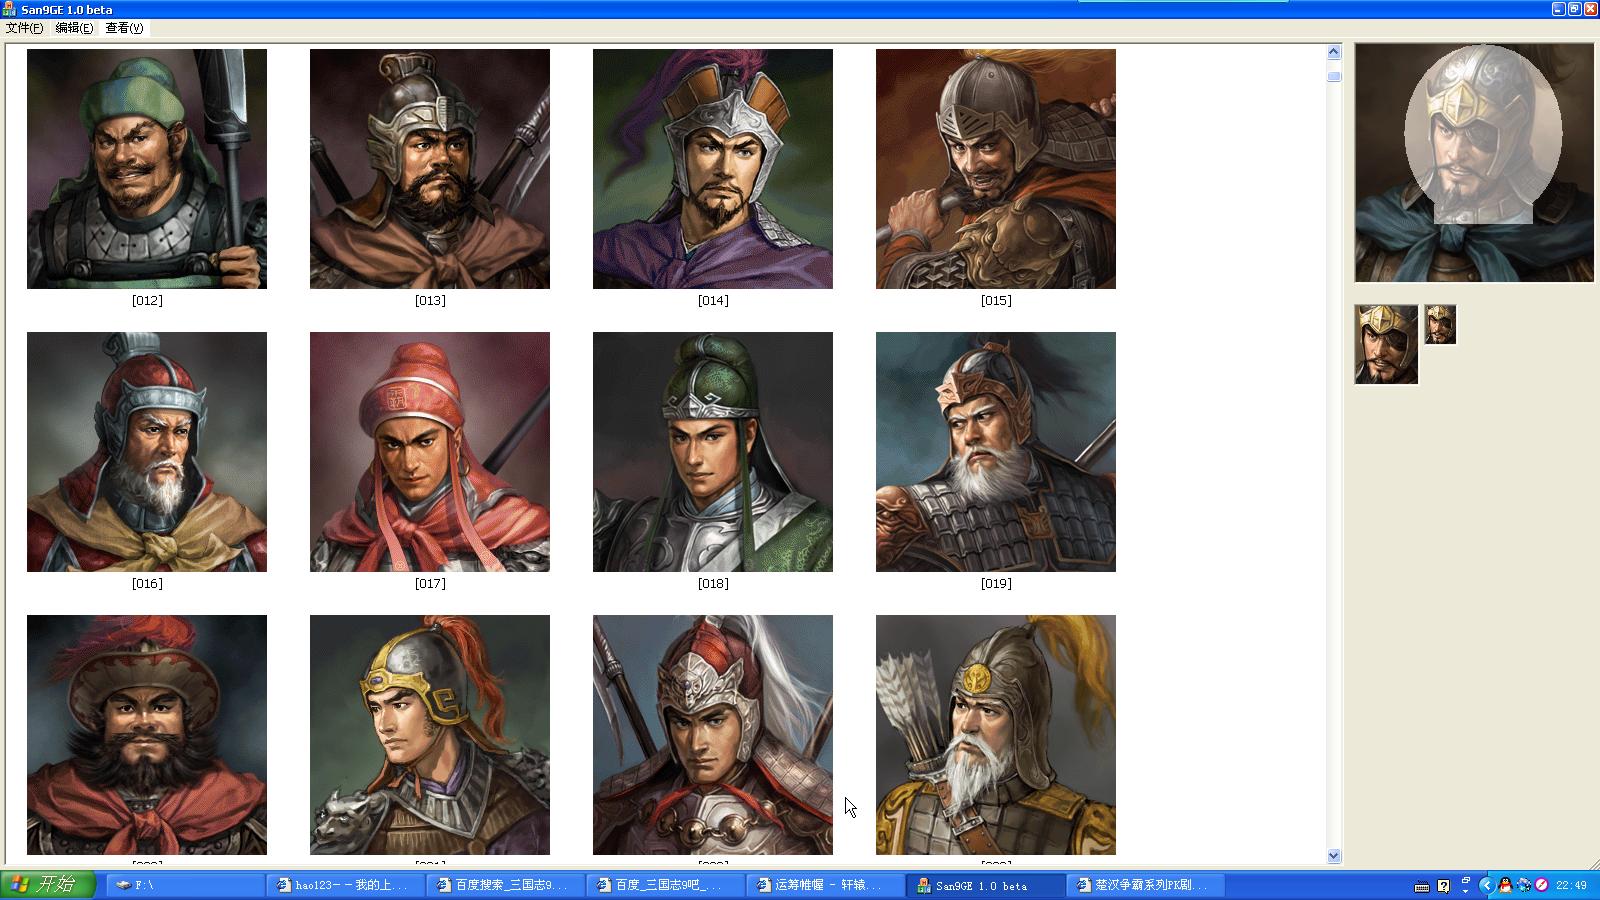This screenshot has height=900, width=1600.
Task: Choose the white-bearded portrait [016]
Action: 147,452
